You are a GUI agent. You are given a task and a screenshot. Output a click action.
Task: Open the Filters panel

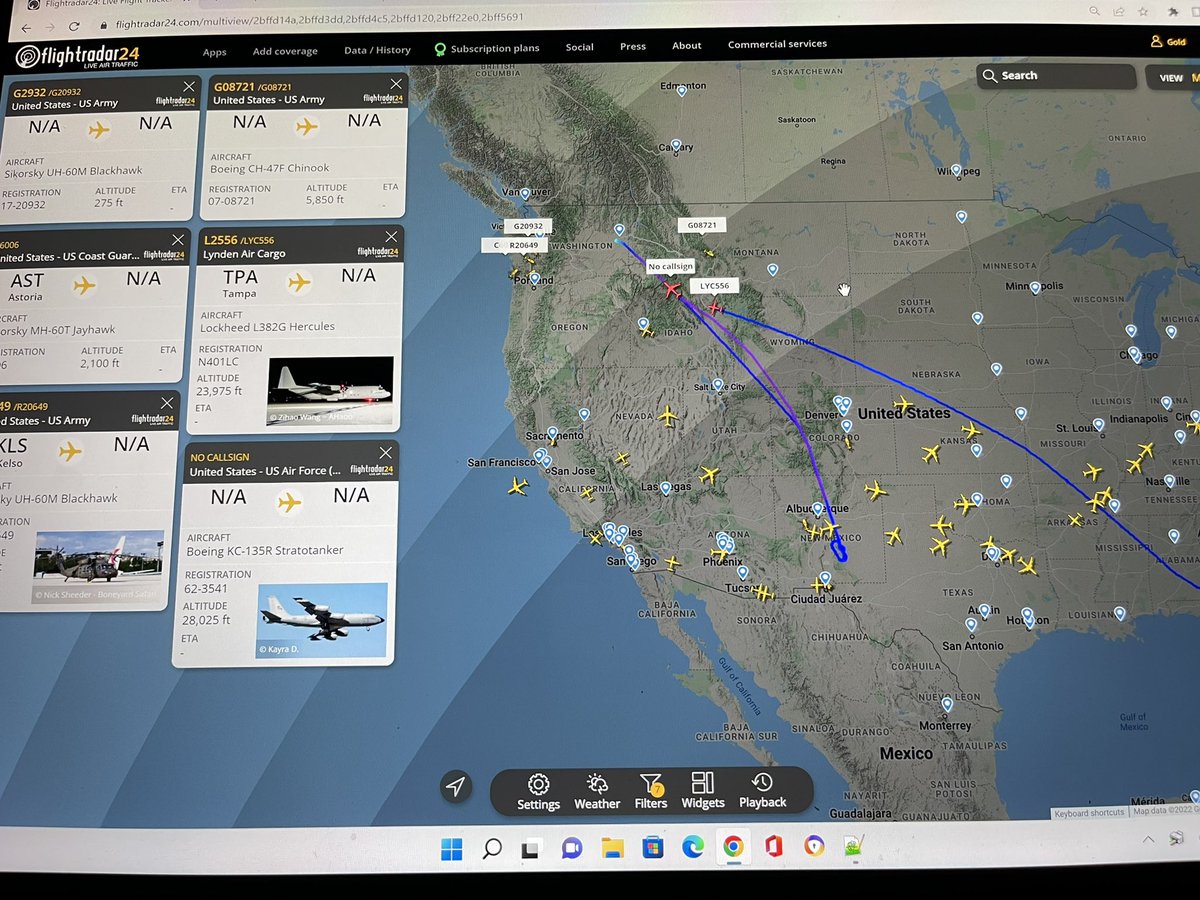click(x=651, y=791)
